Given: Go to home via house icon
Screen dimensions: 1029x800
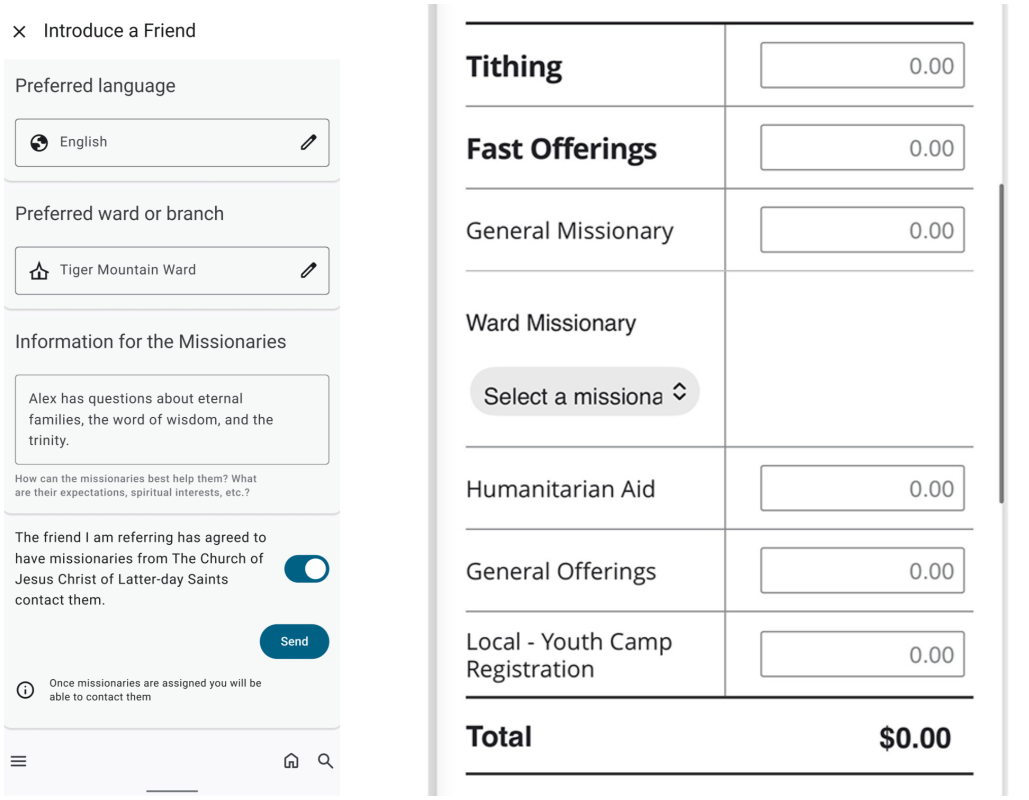Looking at the screenshot, I should 291,761.
